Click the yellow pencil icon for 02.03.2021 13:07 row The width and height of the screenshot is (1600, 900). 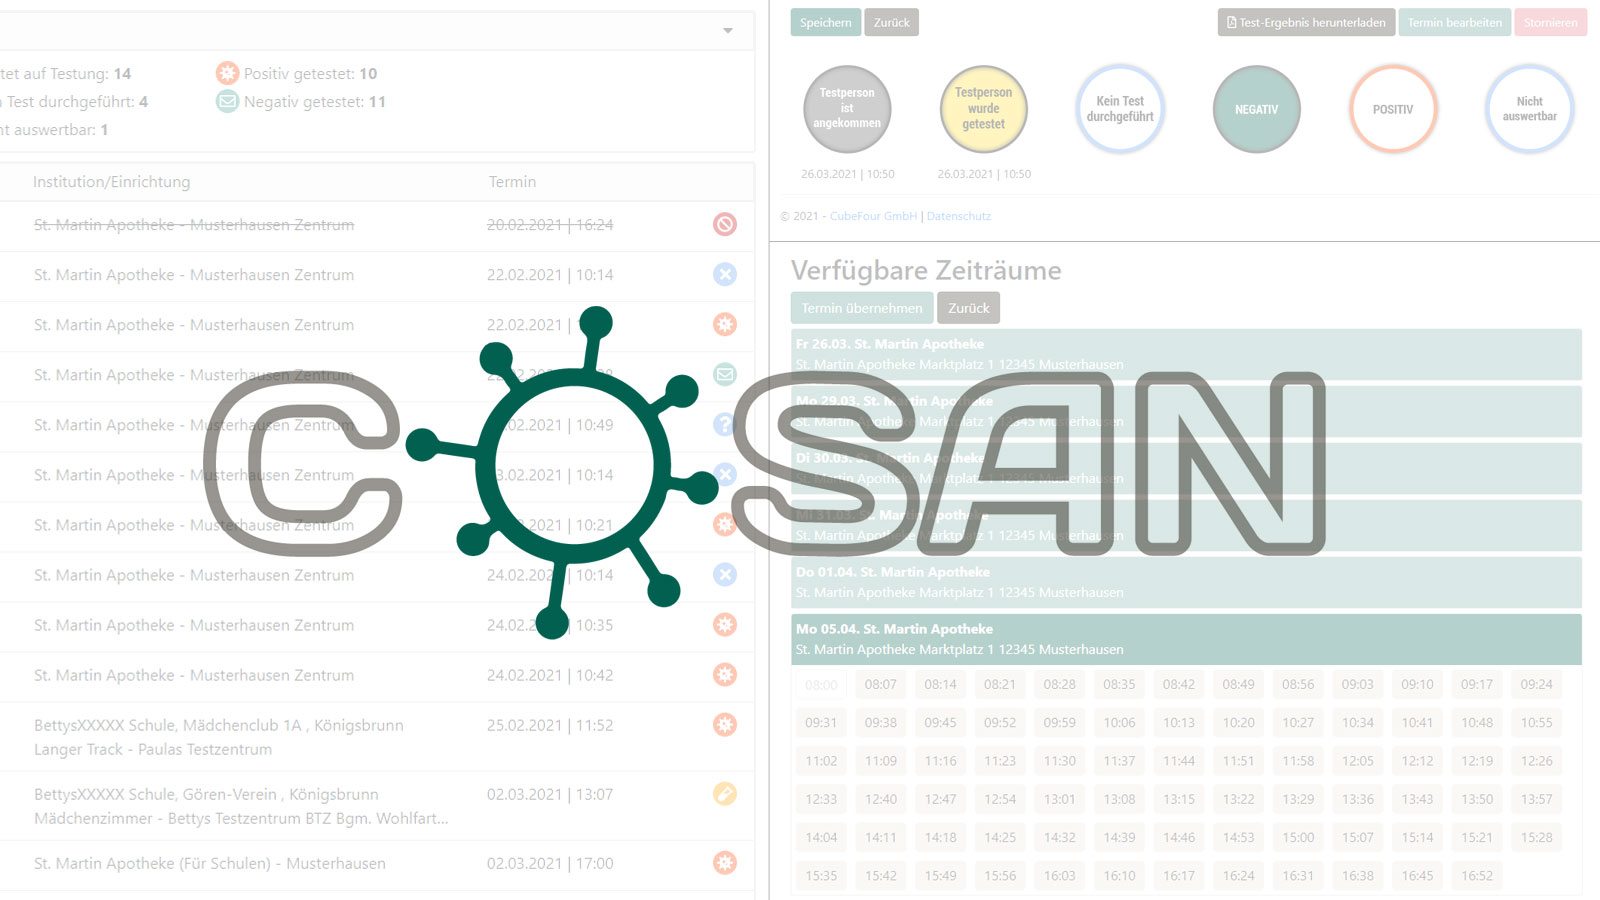725,794
